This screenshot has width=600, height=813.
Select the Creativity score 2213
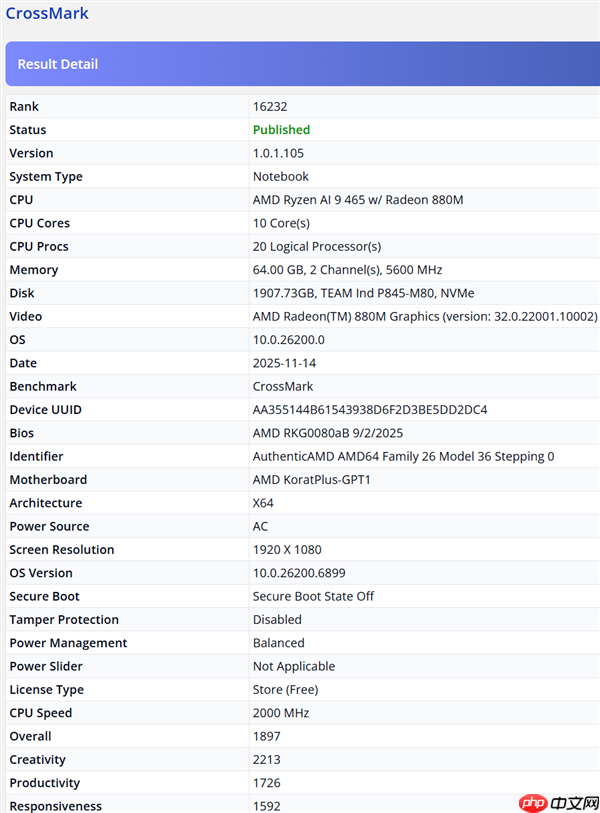click(x=266, y=760)
